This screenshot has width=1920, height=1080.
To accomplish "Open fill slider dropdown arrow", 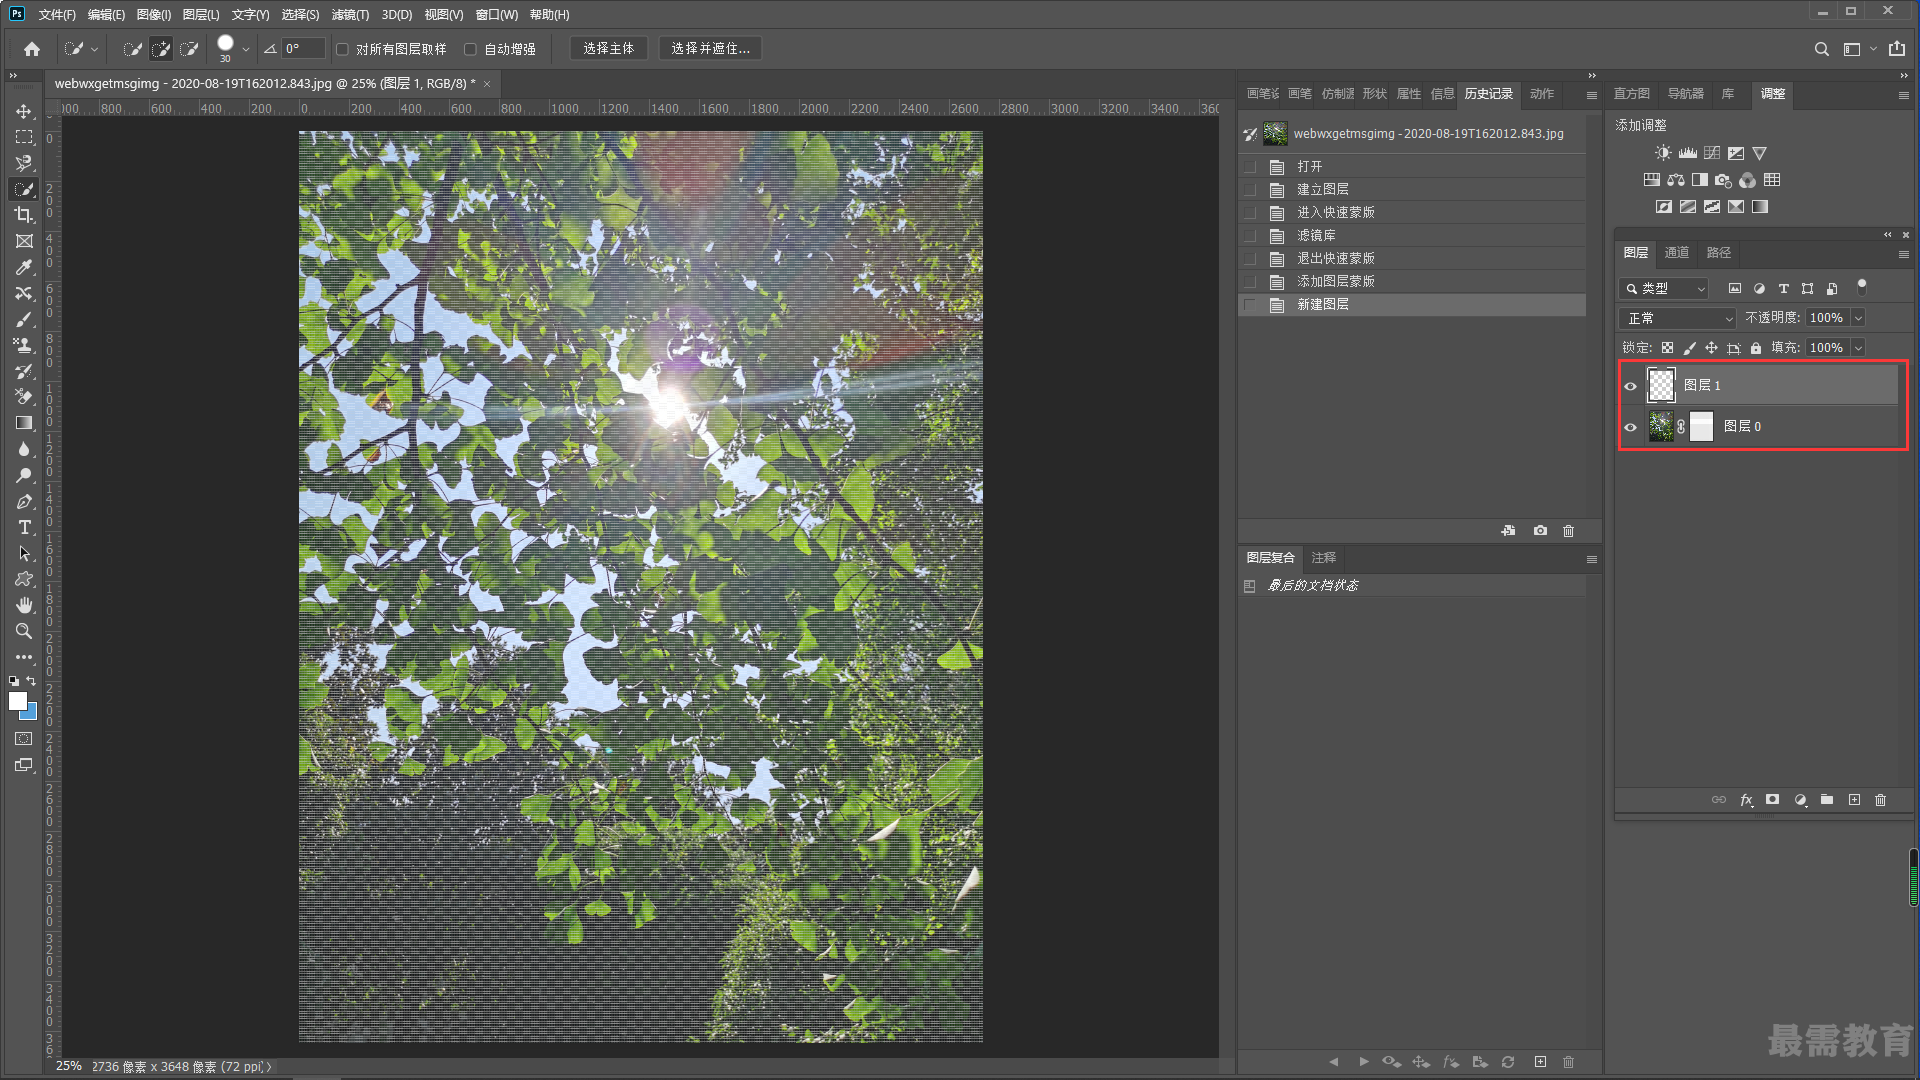I will tap(1857, 348).
